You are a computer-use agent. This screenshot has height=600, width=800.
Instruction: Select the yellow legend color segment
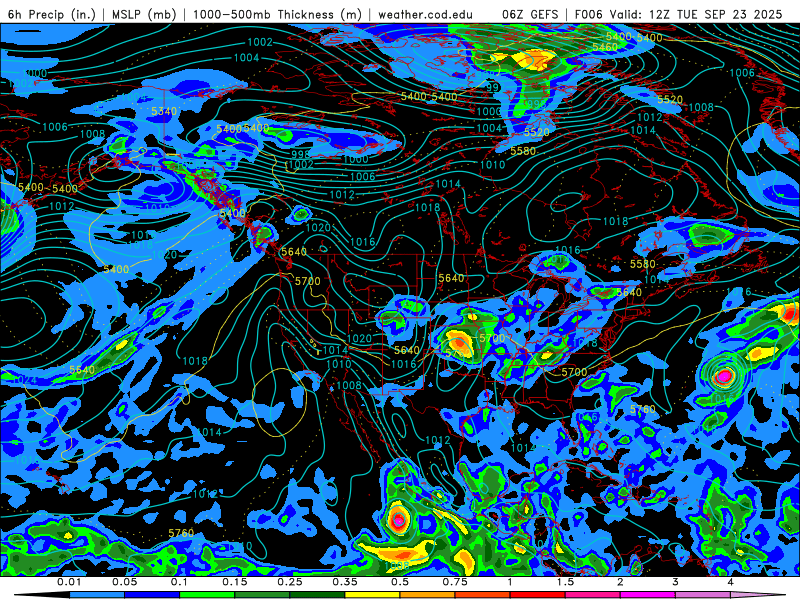(x=372, y=595)
